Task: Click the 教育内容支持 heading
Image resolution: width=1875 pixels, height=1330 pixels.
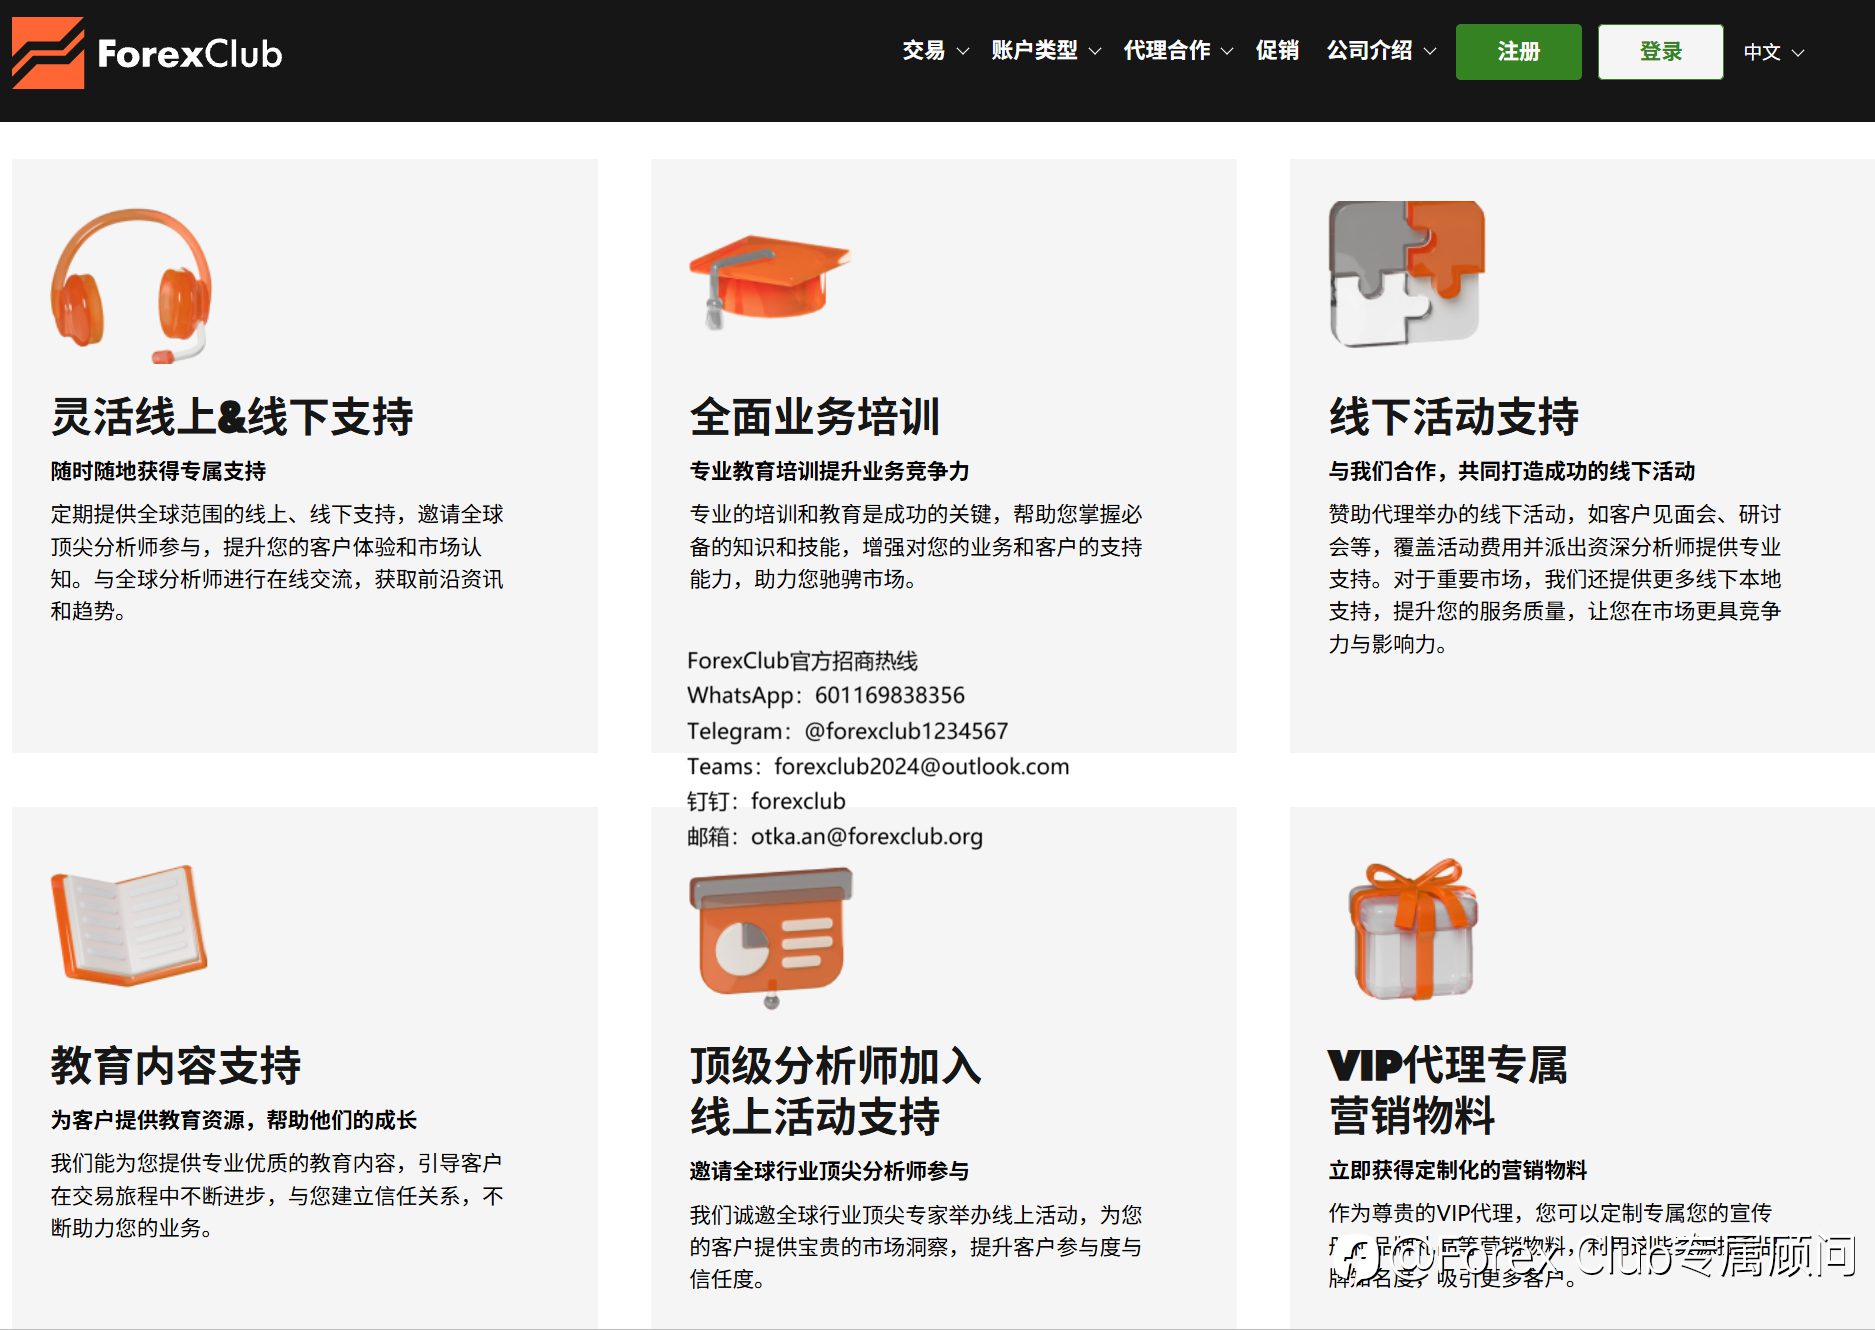Action: 176,1066
